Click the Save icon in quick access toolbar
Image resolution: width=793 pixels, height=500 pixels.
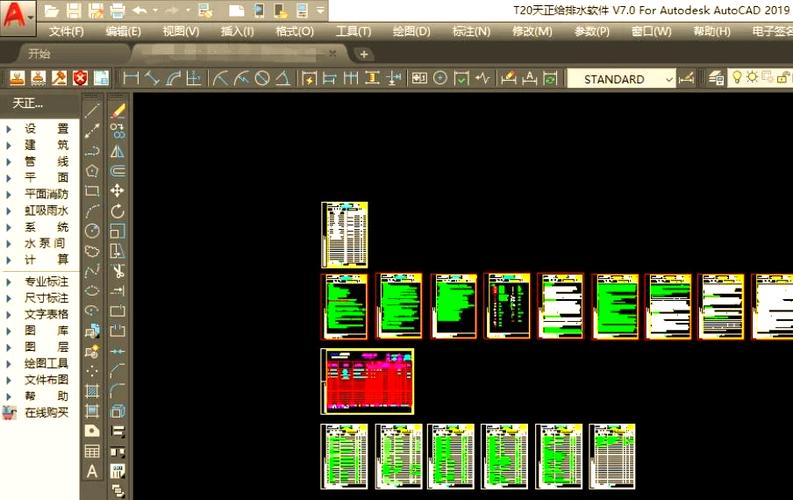(74, 11)
